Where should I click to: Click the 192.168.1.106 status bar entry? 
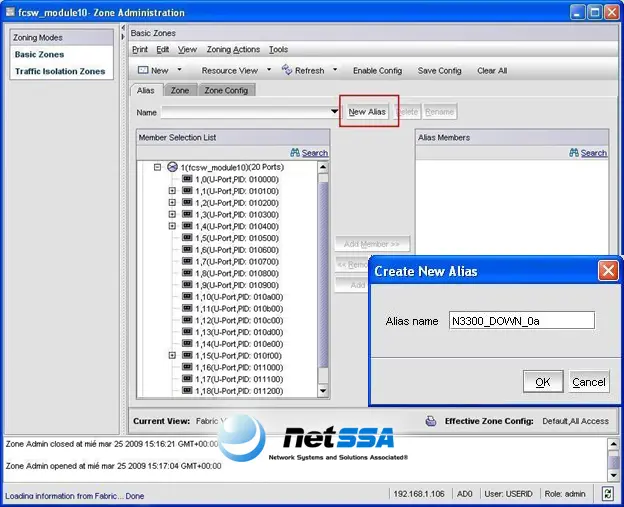tap(419, 494)
